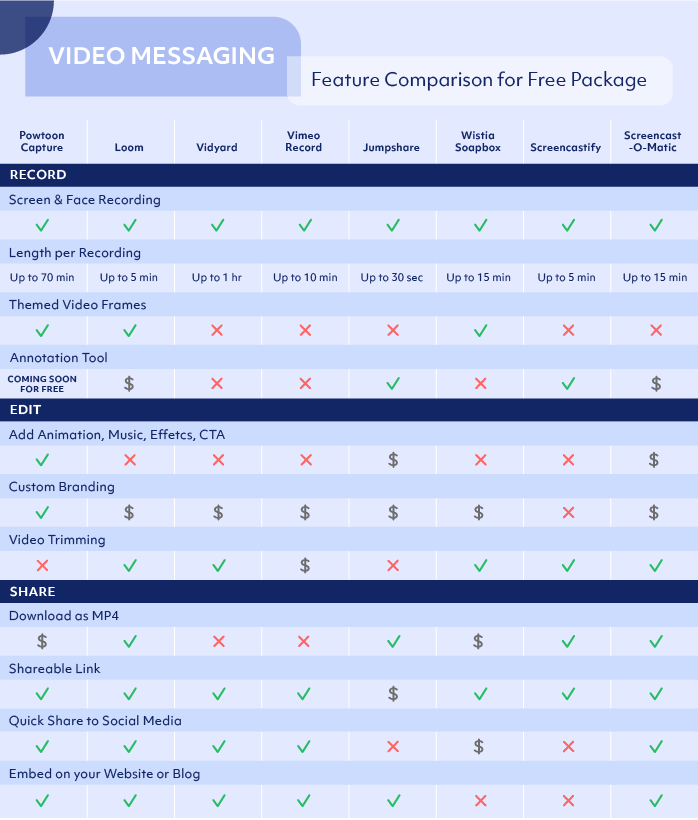Click the VIDEO MESSAGING title banner
Image resolution: width=698 pixels, height=820 pixels.
pyautogui.click(x=162, y=56)
